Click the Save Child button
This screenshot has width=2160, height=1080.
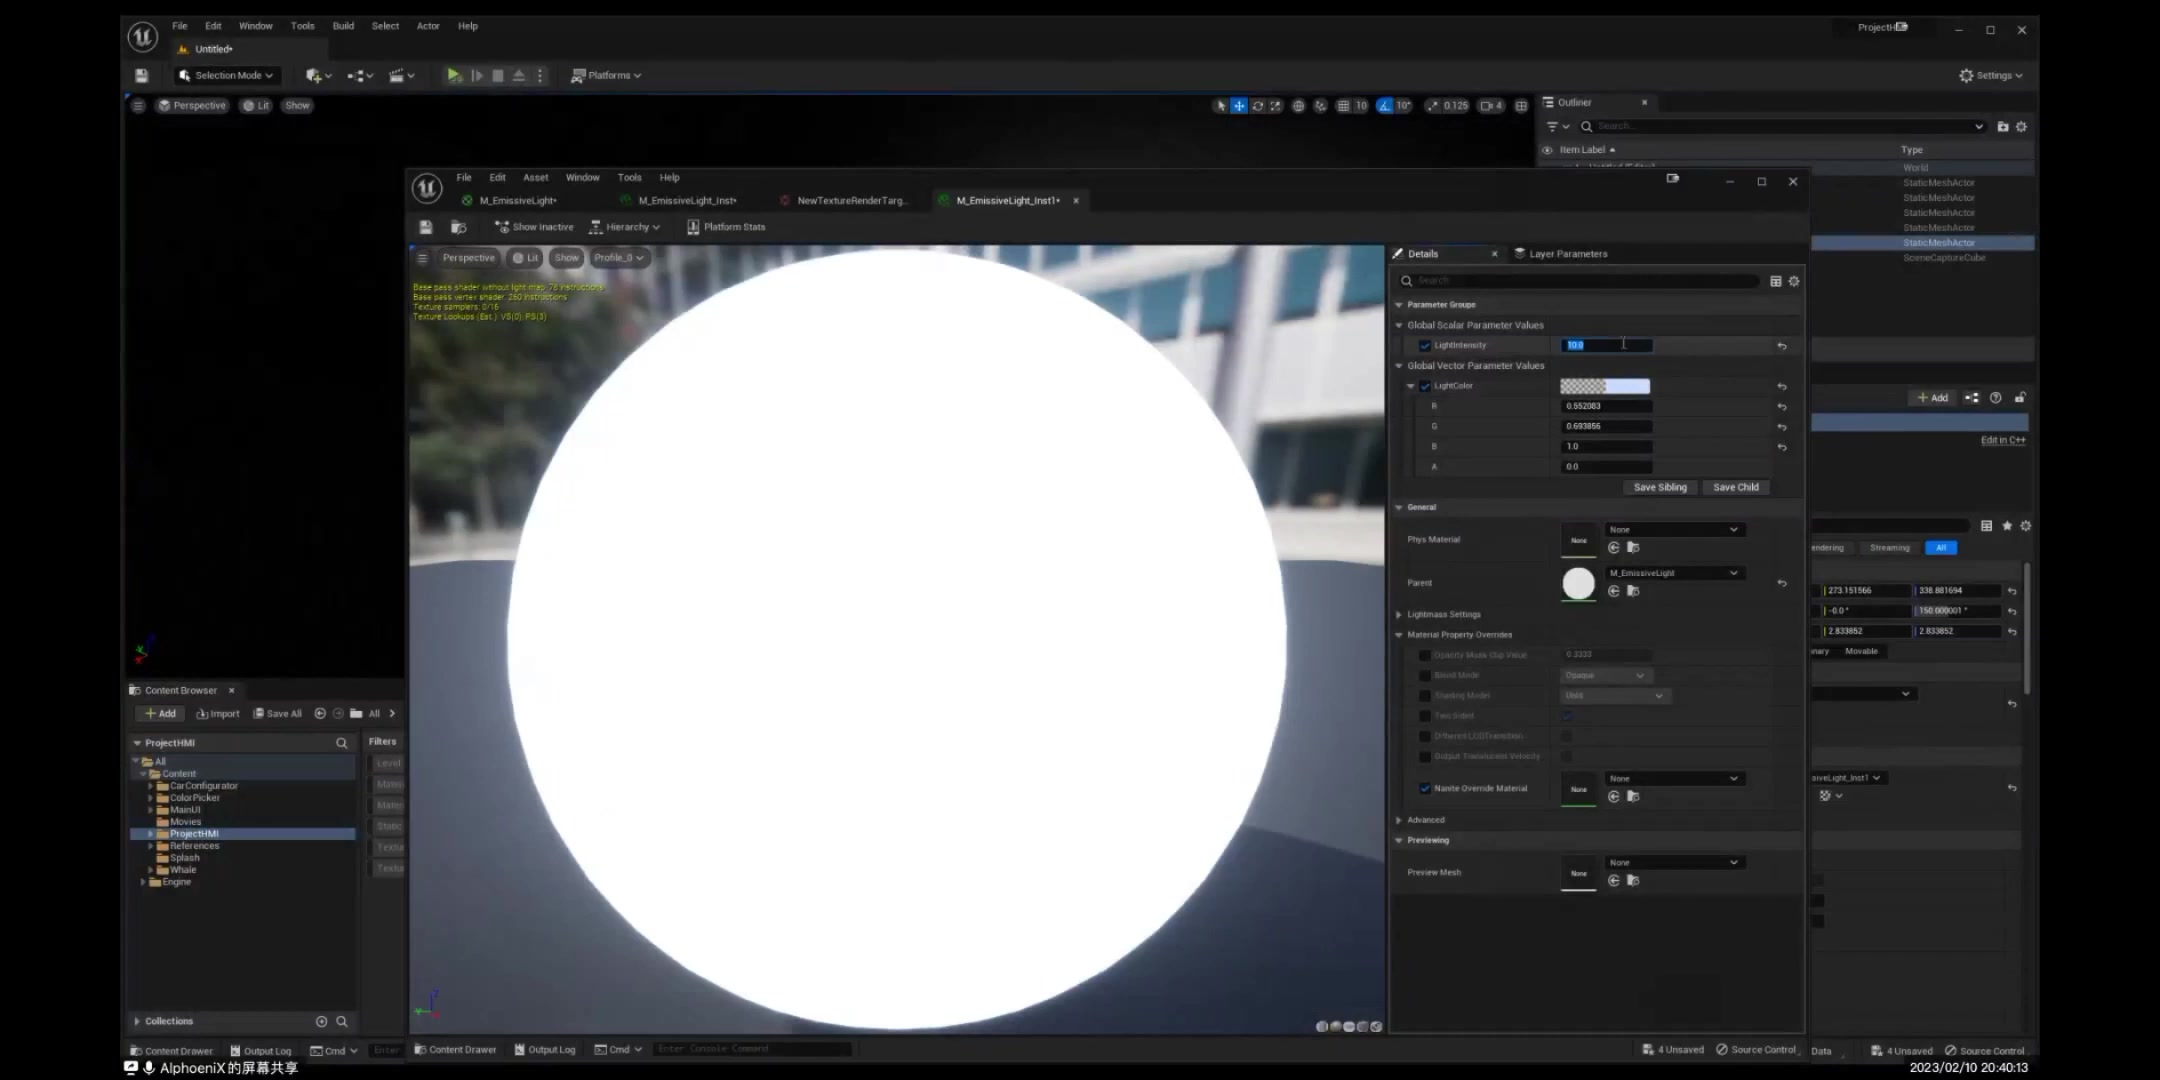pyautogui.click(x=1736, y=488)
